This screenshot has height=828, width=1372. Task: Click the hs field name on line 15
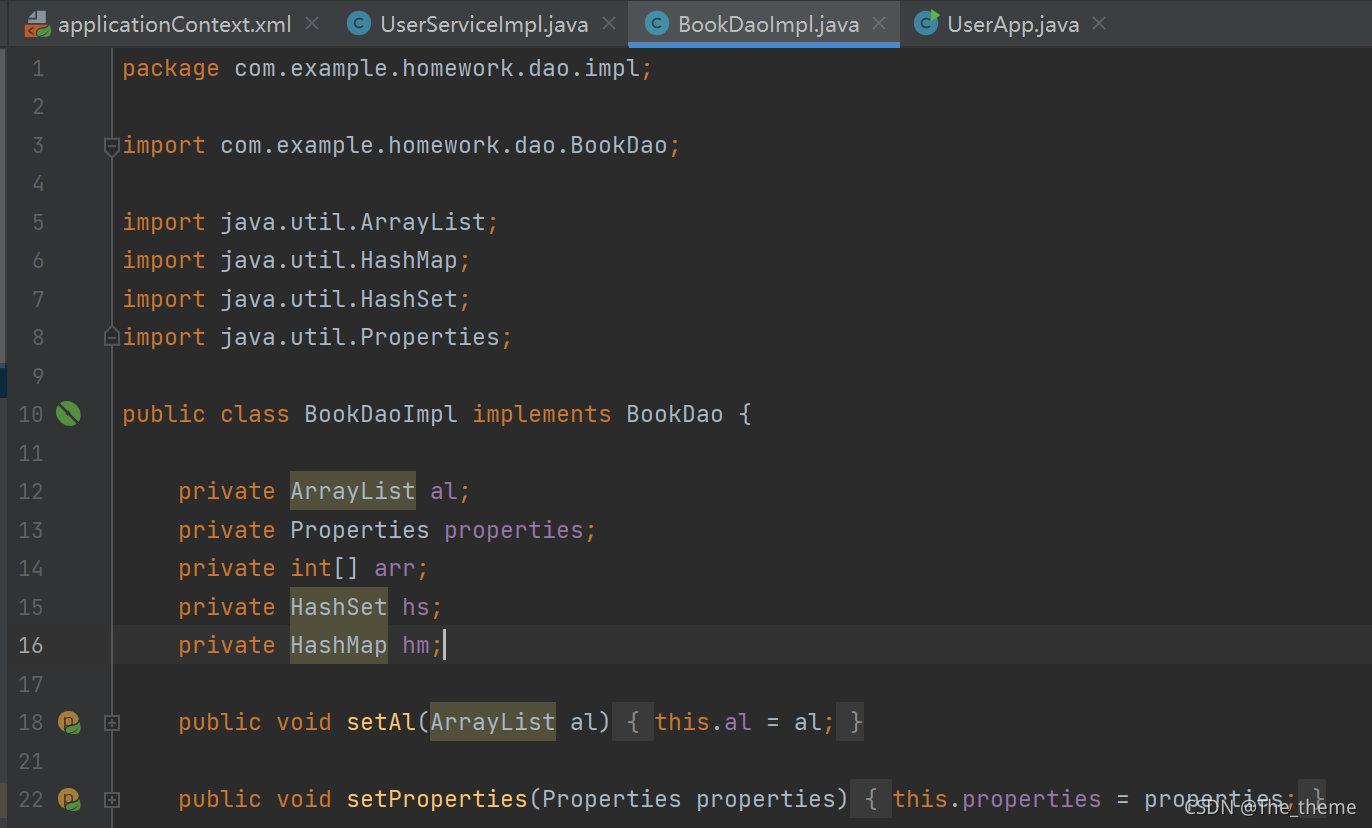(416, 607)
